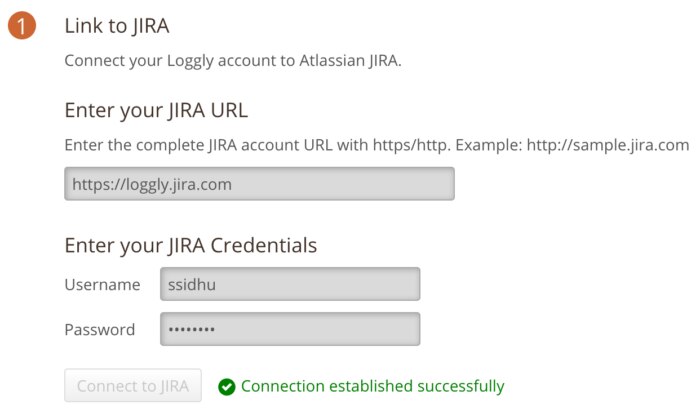Click the Link to JIRA heading
The width and height of the screenshot is (700, 409).
click(117, 26)
